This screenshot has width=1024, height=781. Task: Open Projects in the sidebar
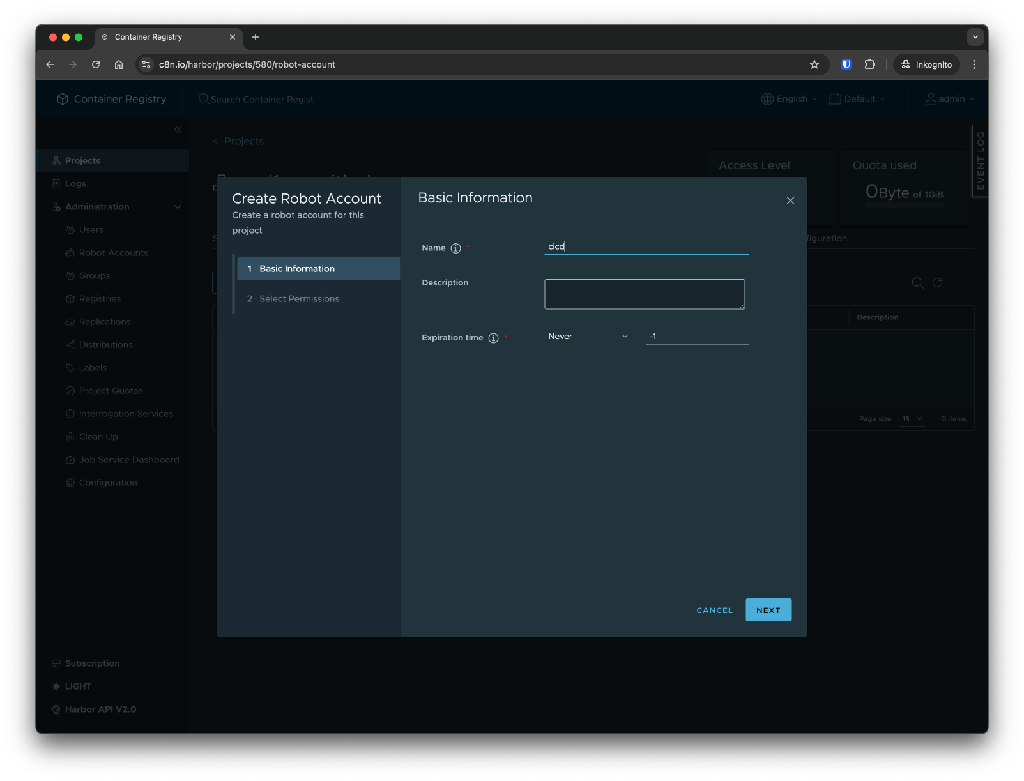point(112,161)
